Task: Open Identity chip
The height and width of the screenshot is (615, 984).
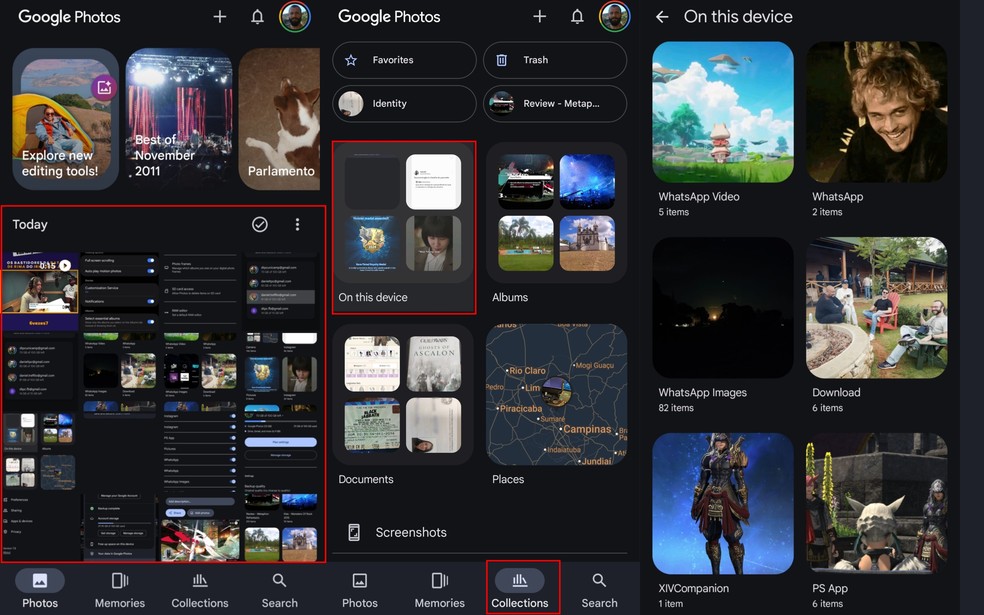Action: point(404,104)
